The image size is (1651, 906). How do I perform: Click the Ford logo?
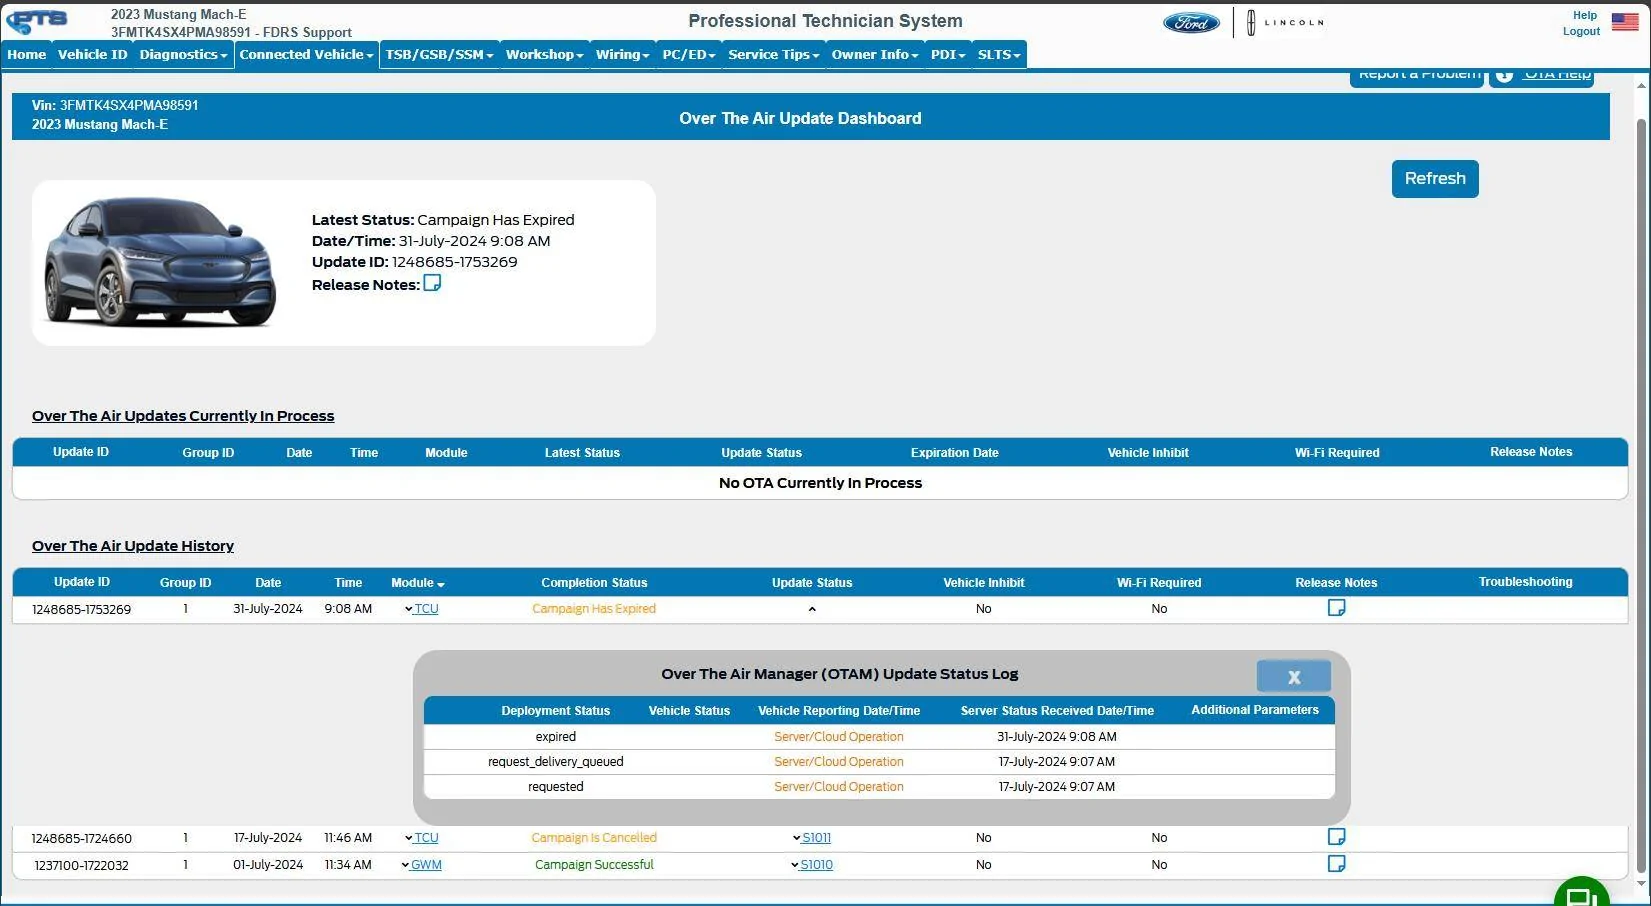tap(1191, 22)
